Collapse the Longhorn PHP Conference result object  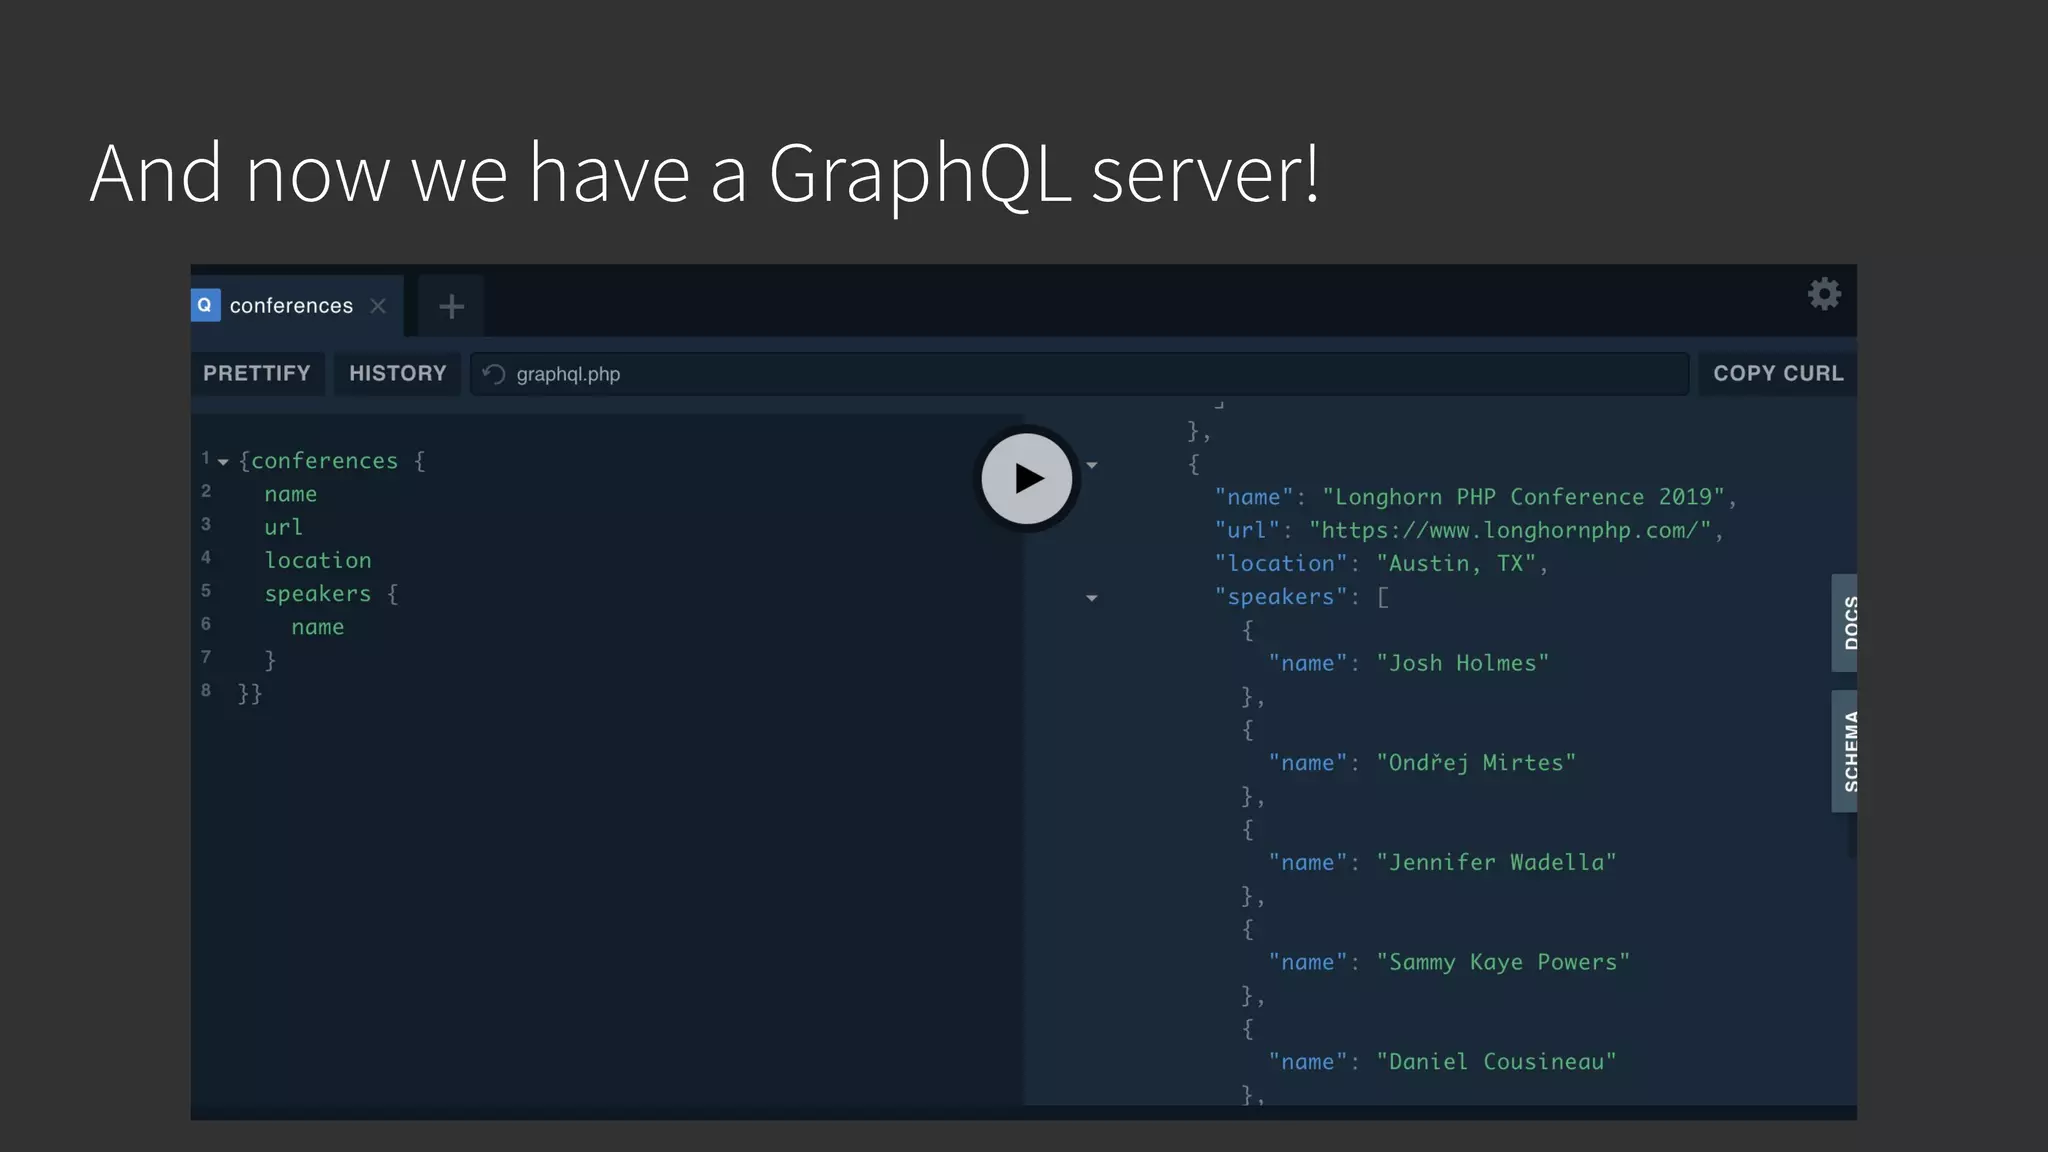click(x=1092, y=465)
